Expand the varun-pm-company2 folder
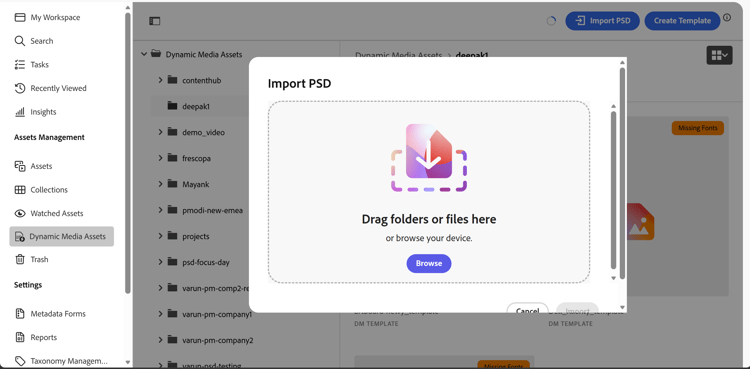The height and width of the screenshot is (369, 750). tap(161, 340)
